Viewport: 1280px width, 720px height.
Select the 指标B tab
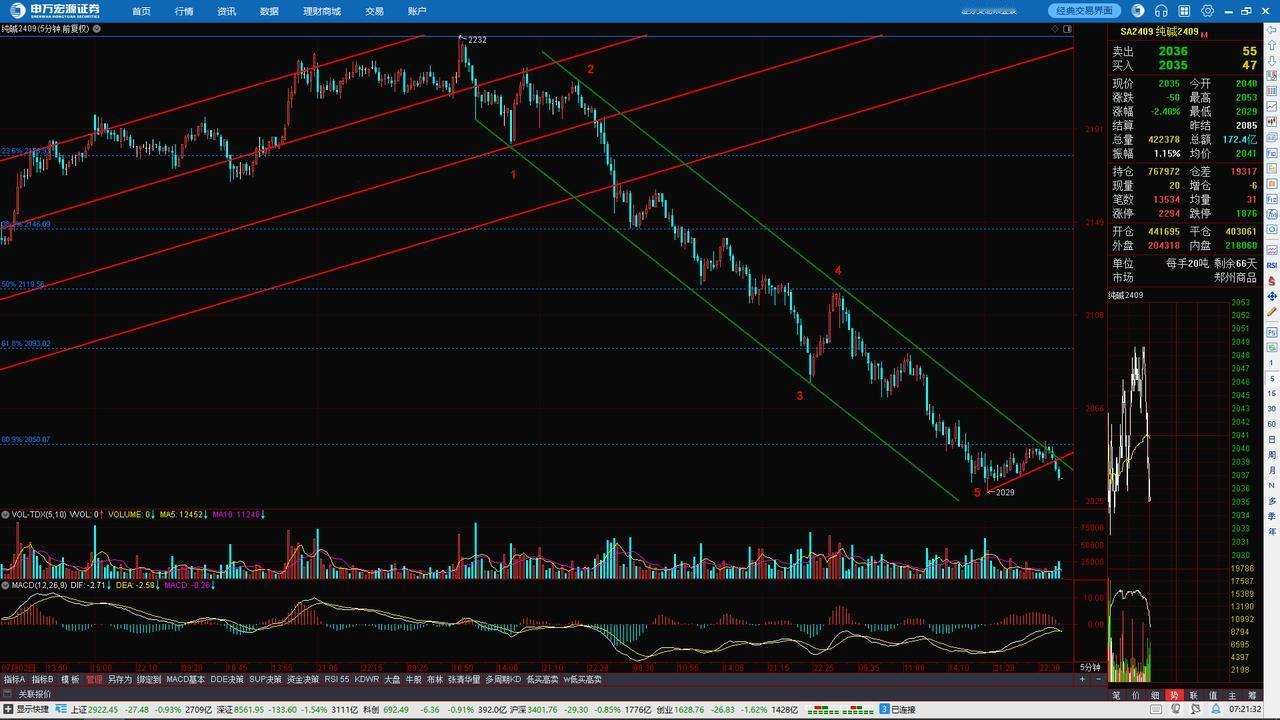[43, 679]
